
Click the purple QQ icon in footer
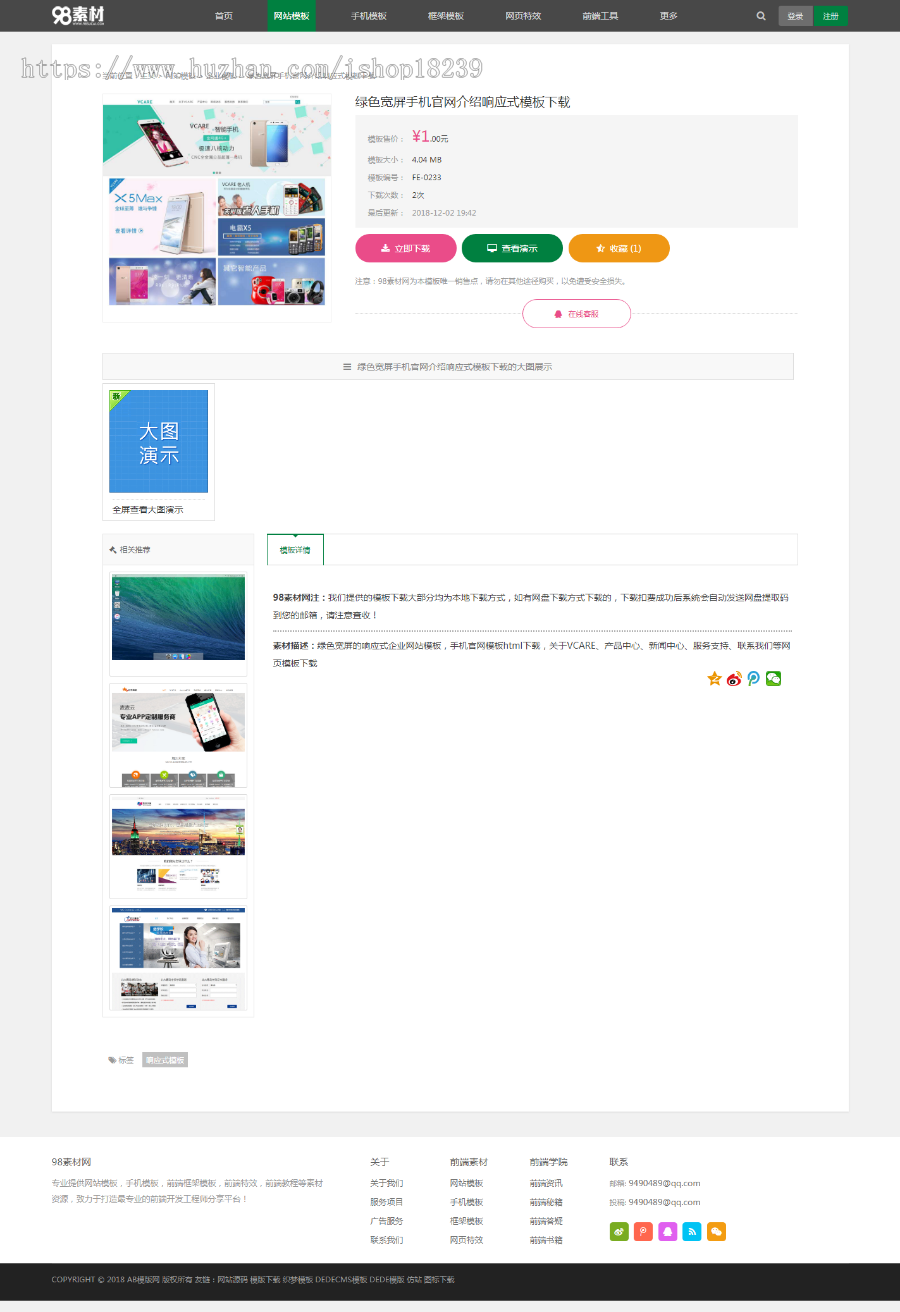tap(667, 1232)
